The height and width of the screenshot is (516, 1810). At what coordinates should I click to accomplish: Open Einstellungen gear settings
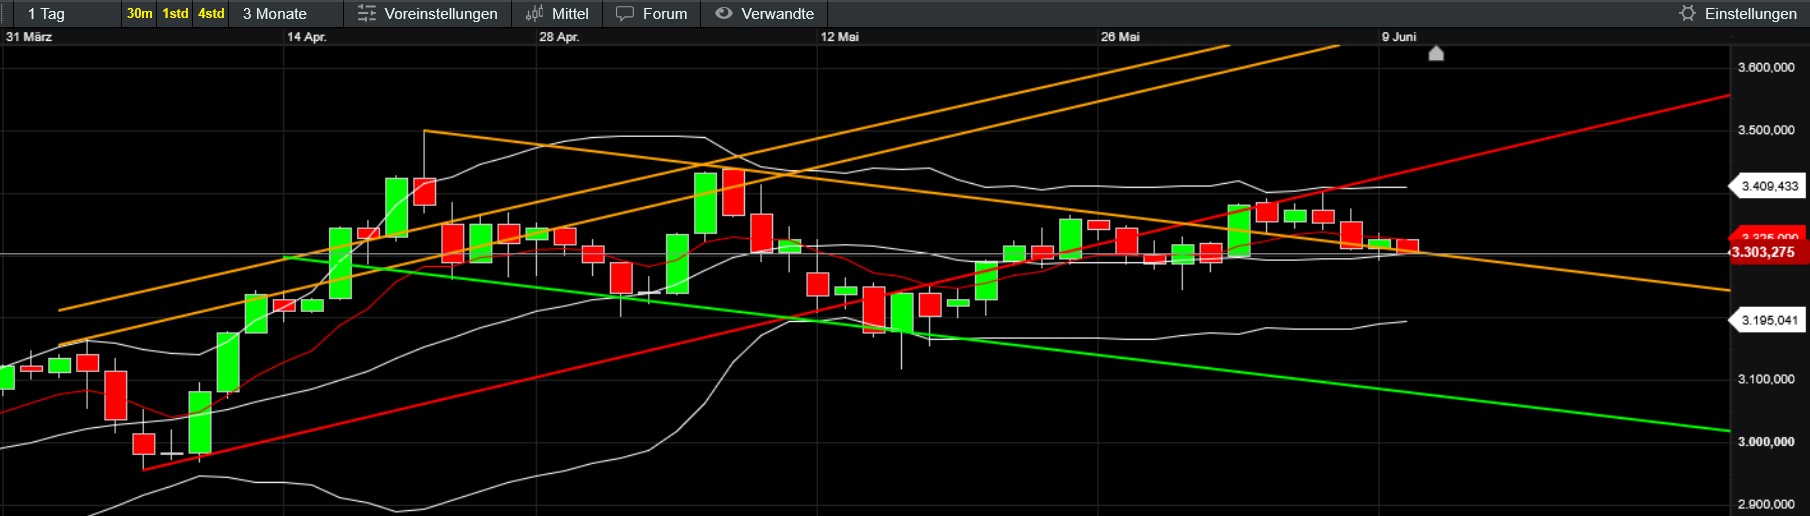pyautogui.click(x=1738, y=14)
